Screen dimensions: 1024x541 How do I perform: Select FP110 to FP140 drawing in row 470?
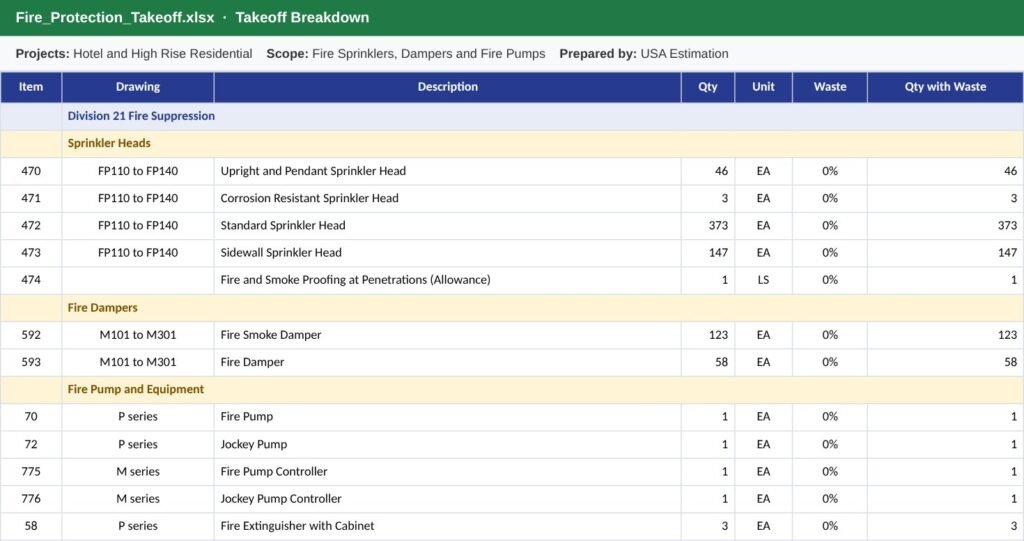click(x=138, y=171)
